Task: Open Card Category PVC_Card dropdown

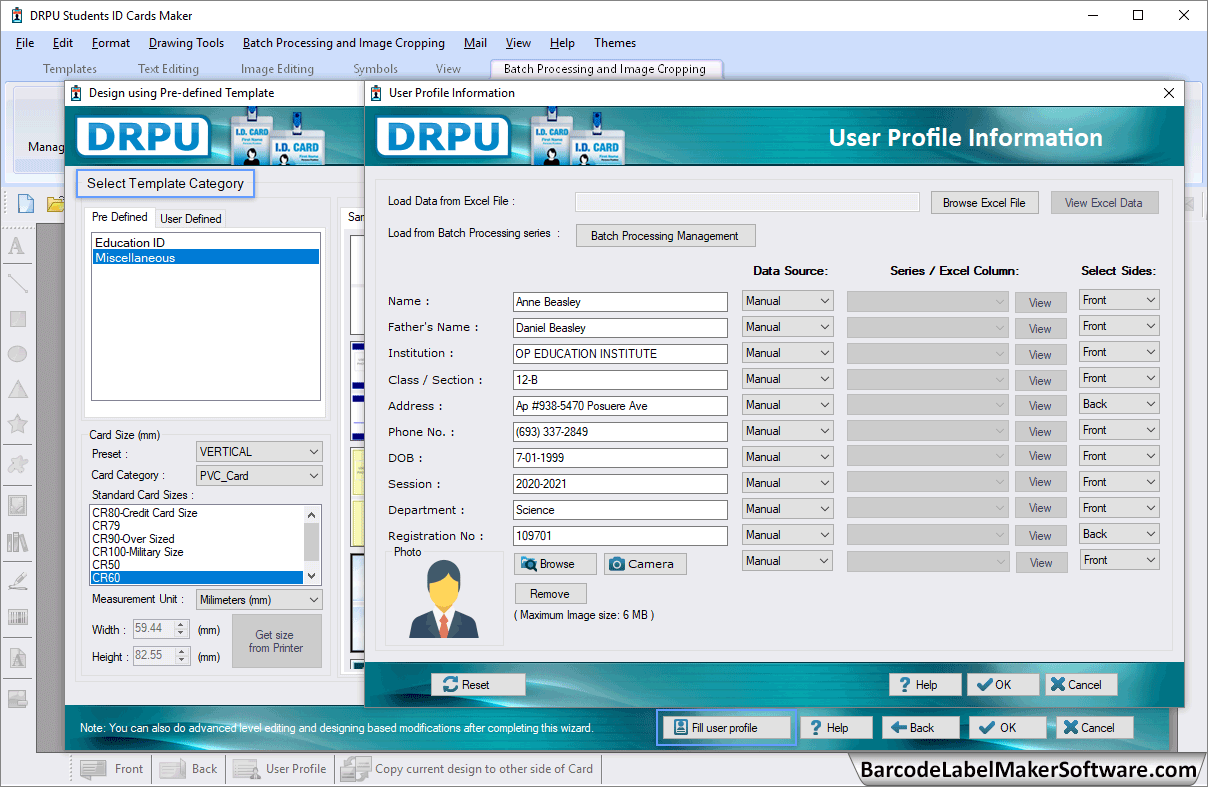Action: click(259, 476)
